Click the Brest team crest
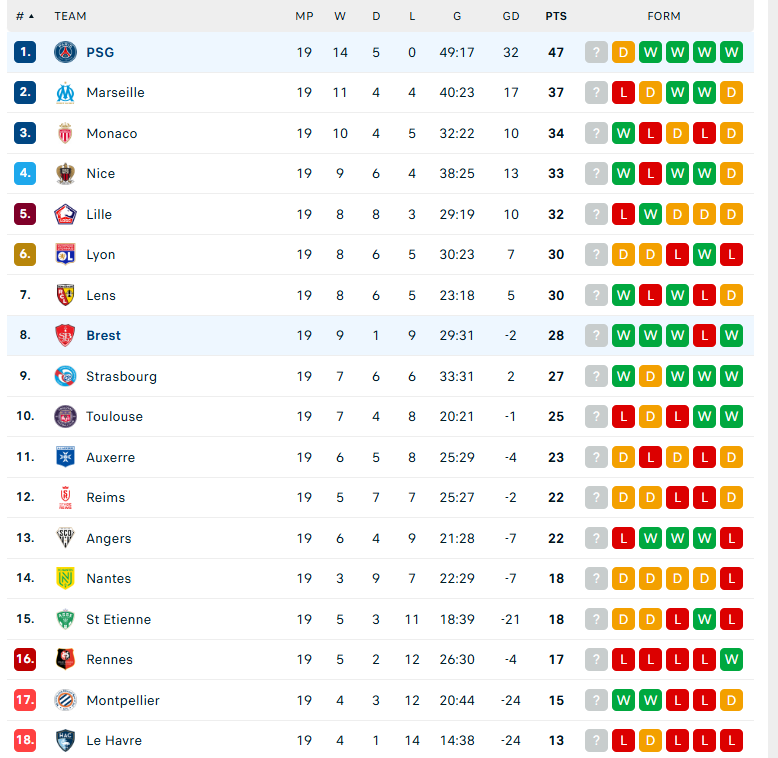The image size is (778, 758). tap(65, 335)
